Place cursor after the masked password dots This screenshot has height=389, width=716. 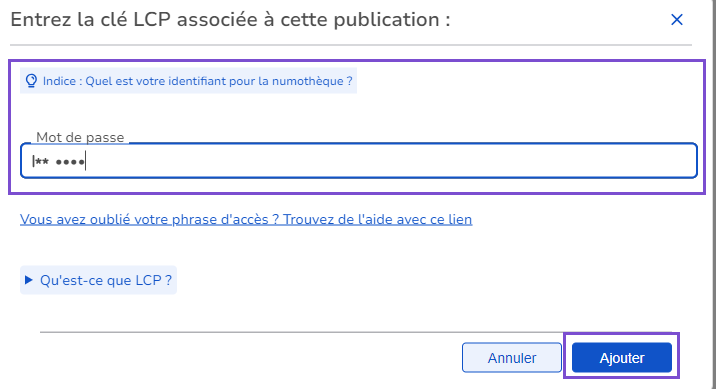(x=86, y=161)
